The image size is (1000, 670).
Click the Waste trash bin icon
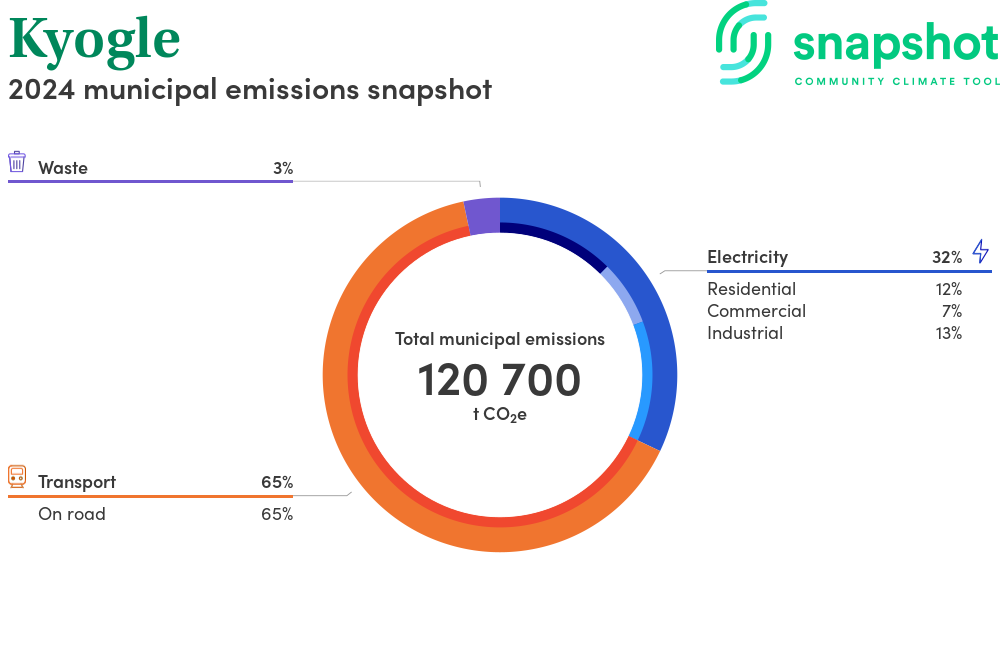[17, 162]
